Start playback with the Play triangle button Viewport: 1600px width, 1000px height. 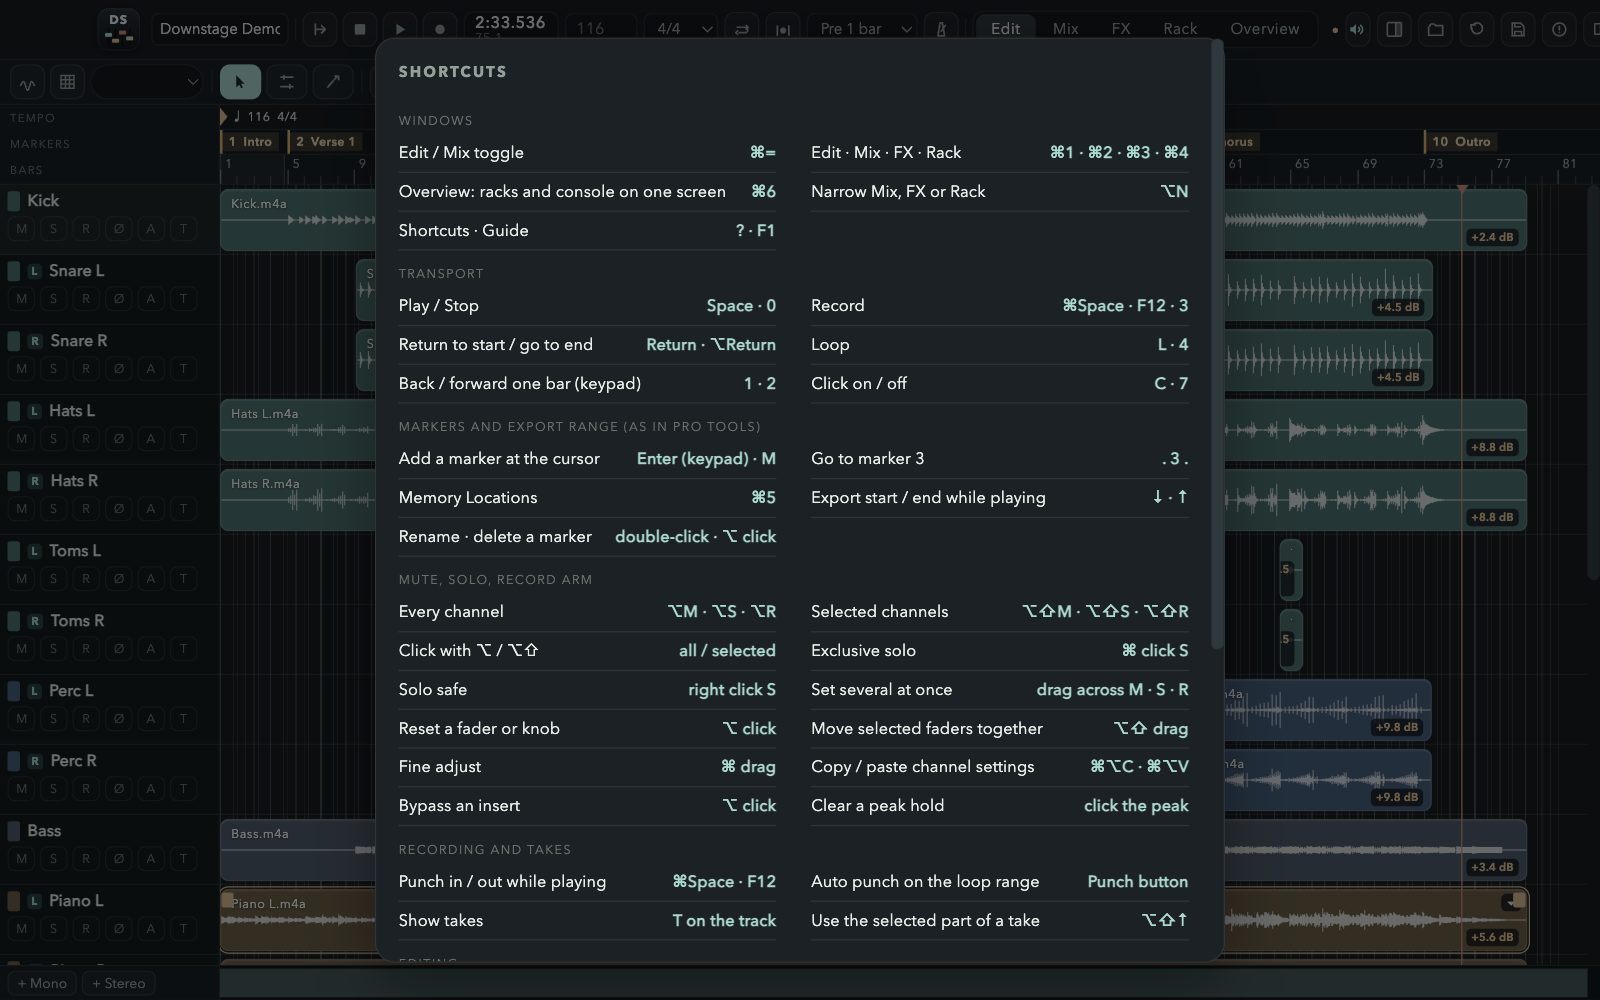click(x=400, y=29)
